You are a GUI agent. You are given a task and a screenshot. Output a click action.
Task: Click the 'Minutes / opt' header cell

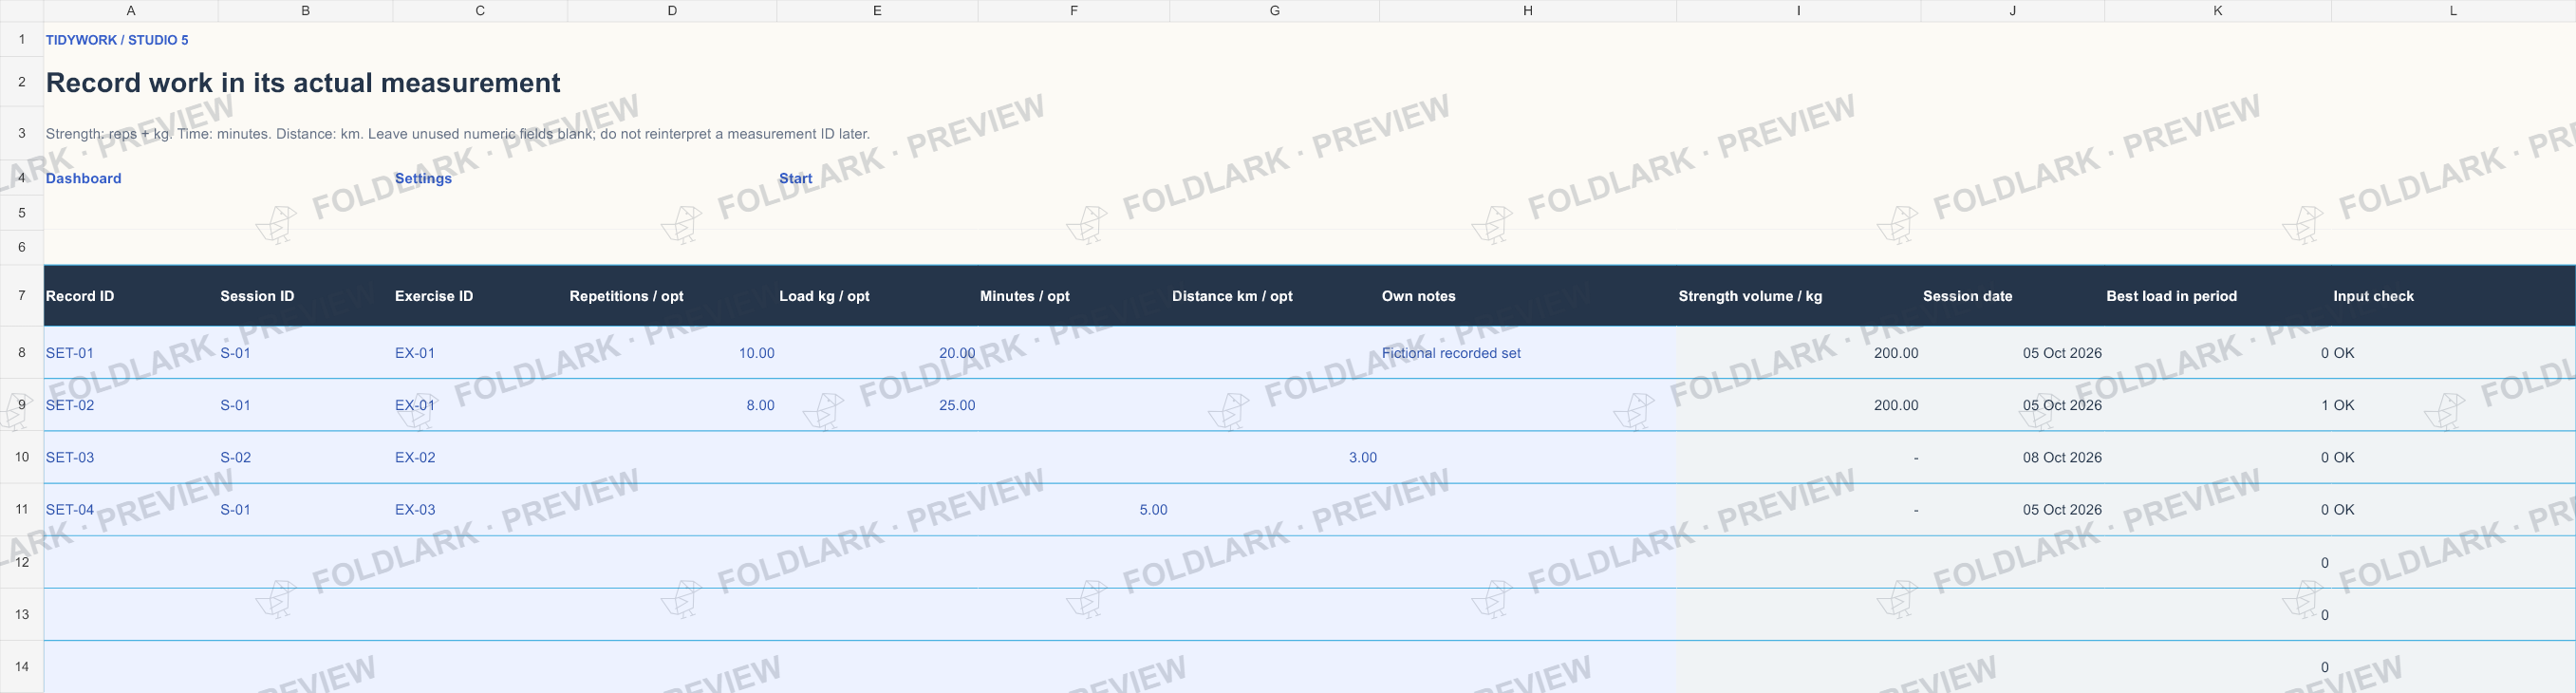pos(1074,296)
